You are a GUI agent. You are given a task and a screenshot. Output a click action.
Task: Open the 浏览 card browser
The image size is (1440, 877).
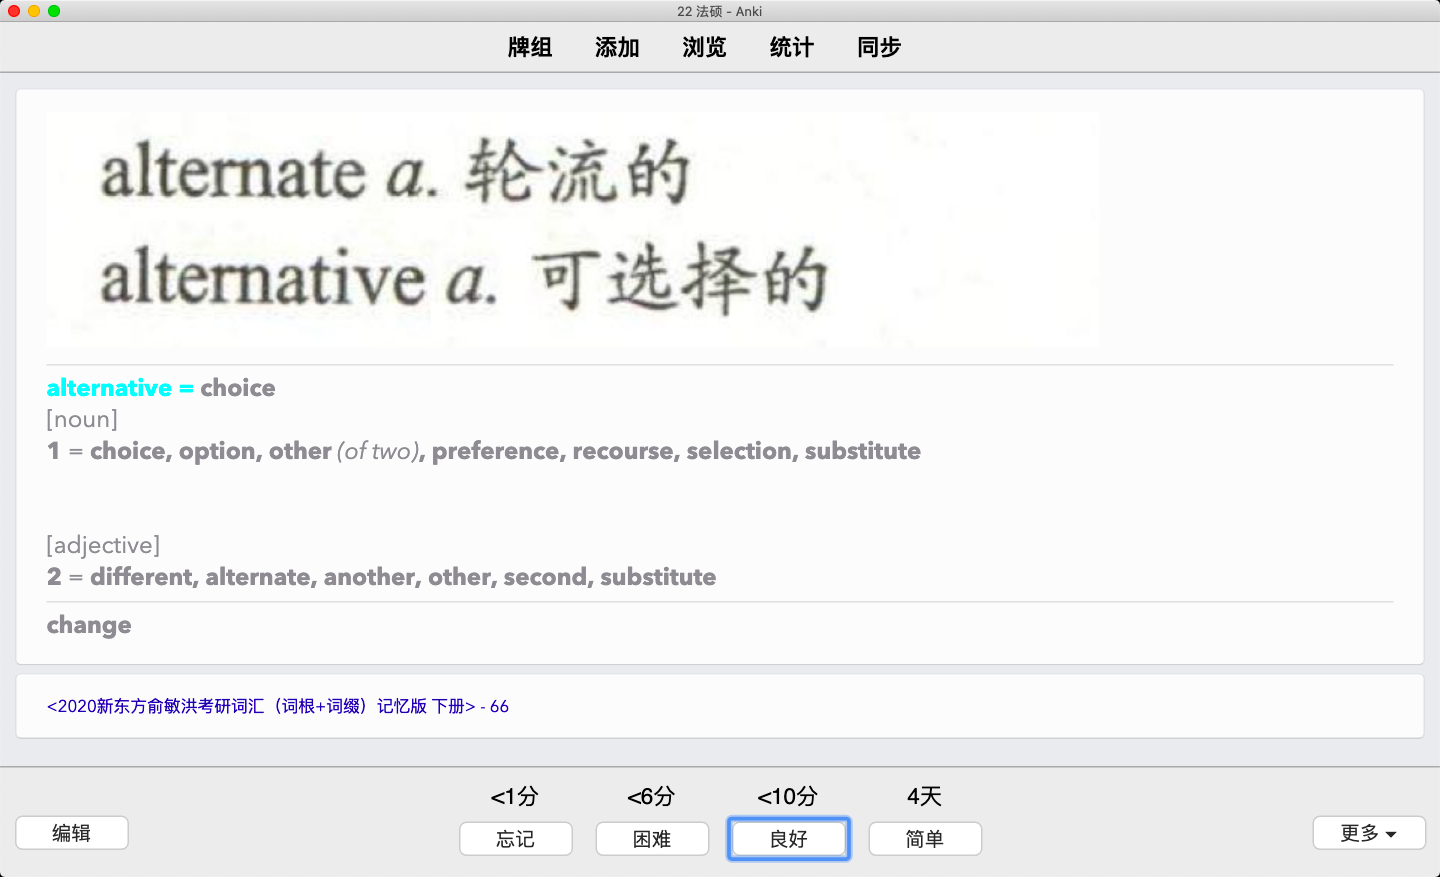point(704,47)
